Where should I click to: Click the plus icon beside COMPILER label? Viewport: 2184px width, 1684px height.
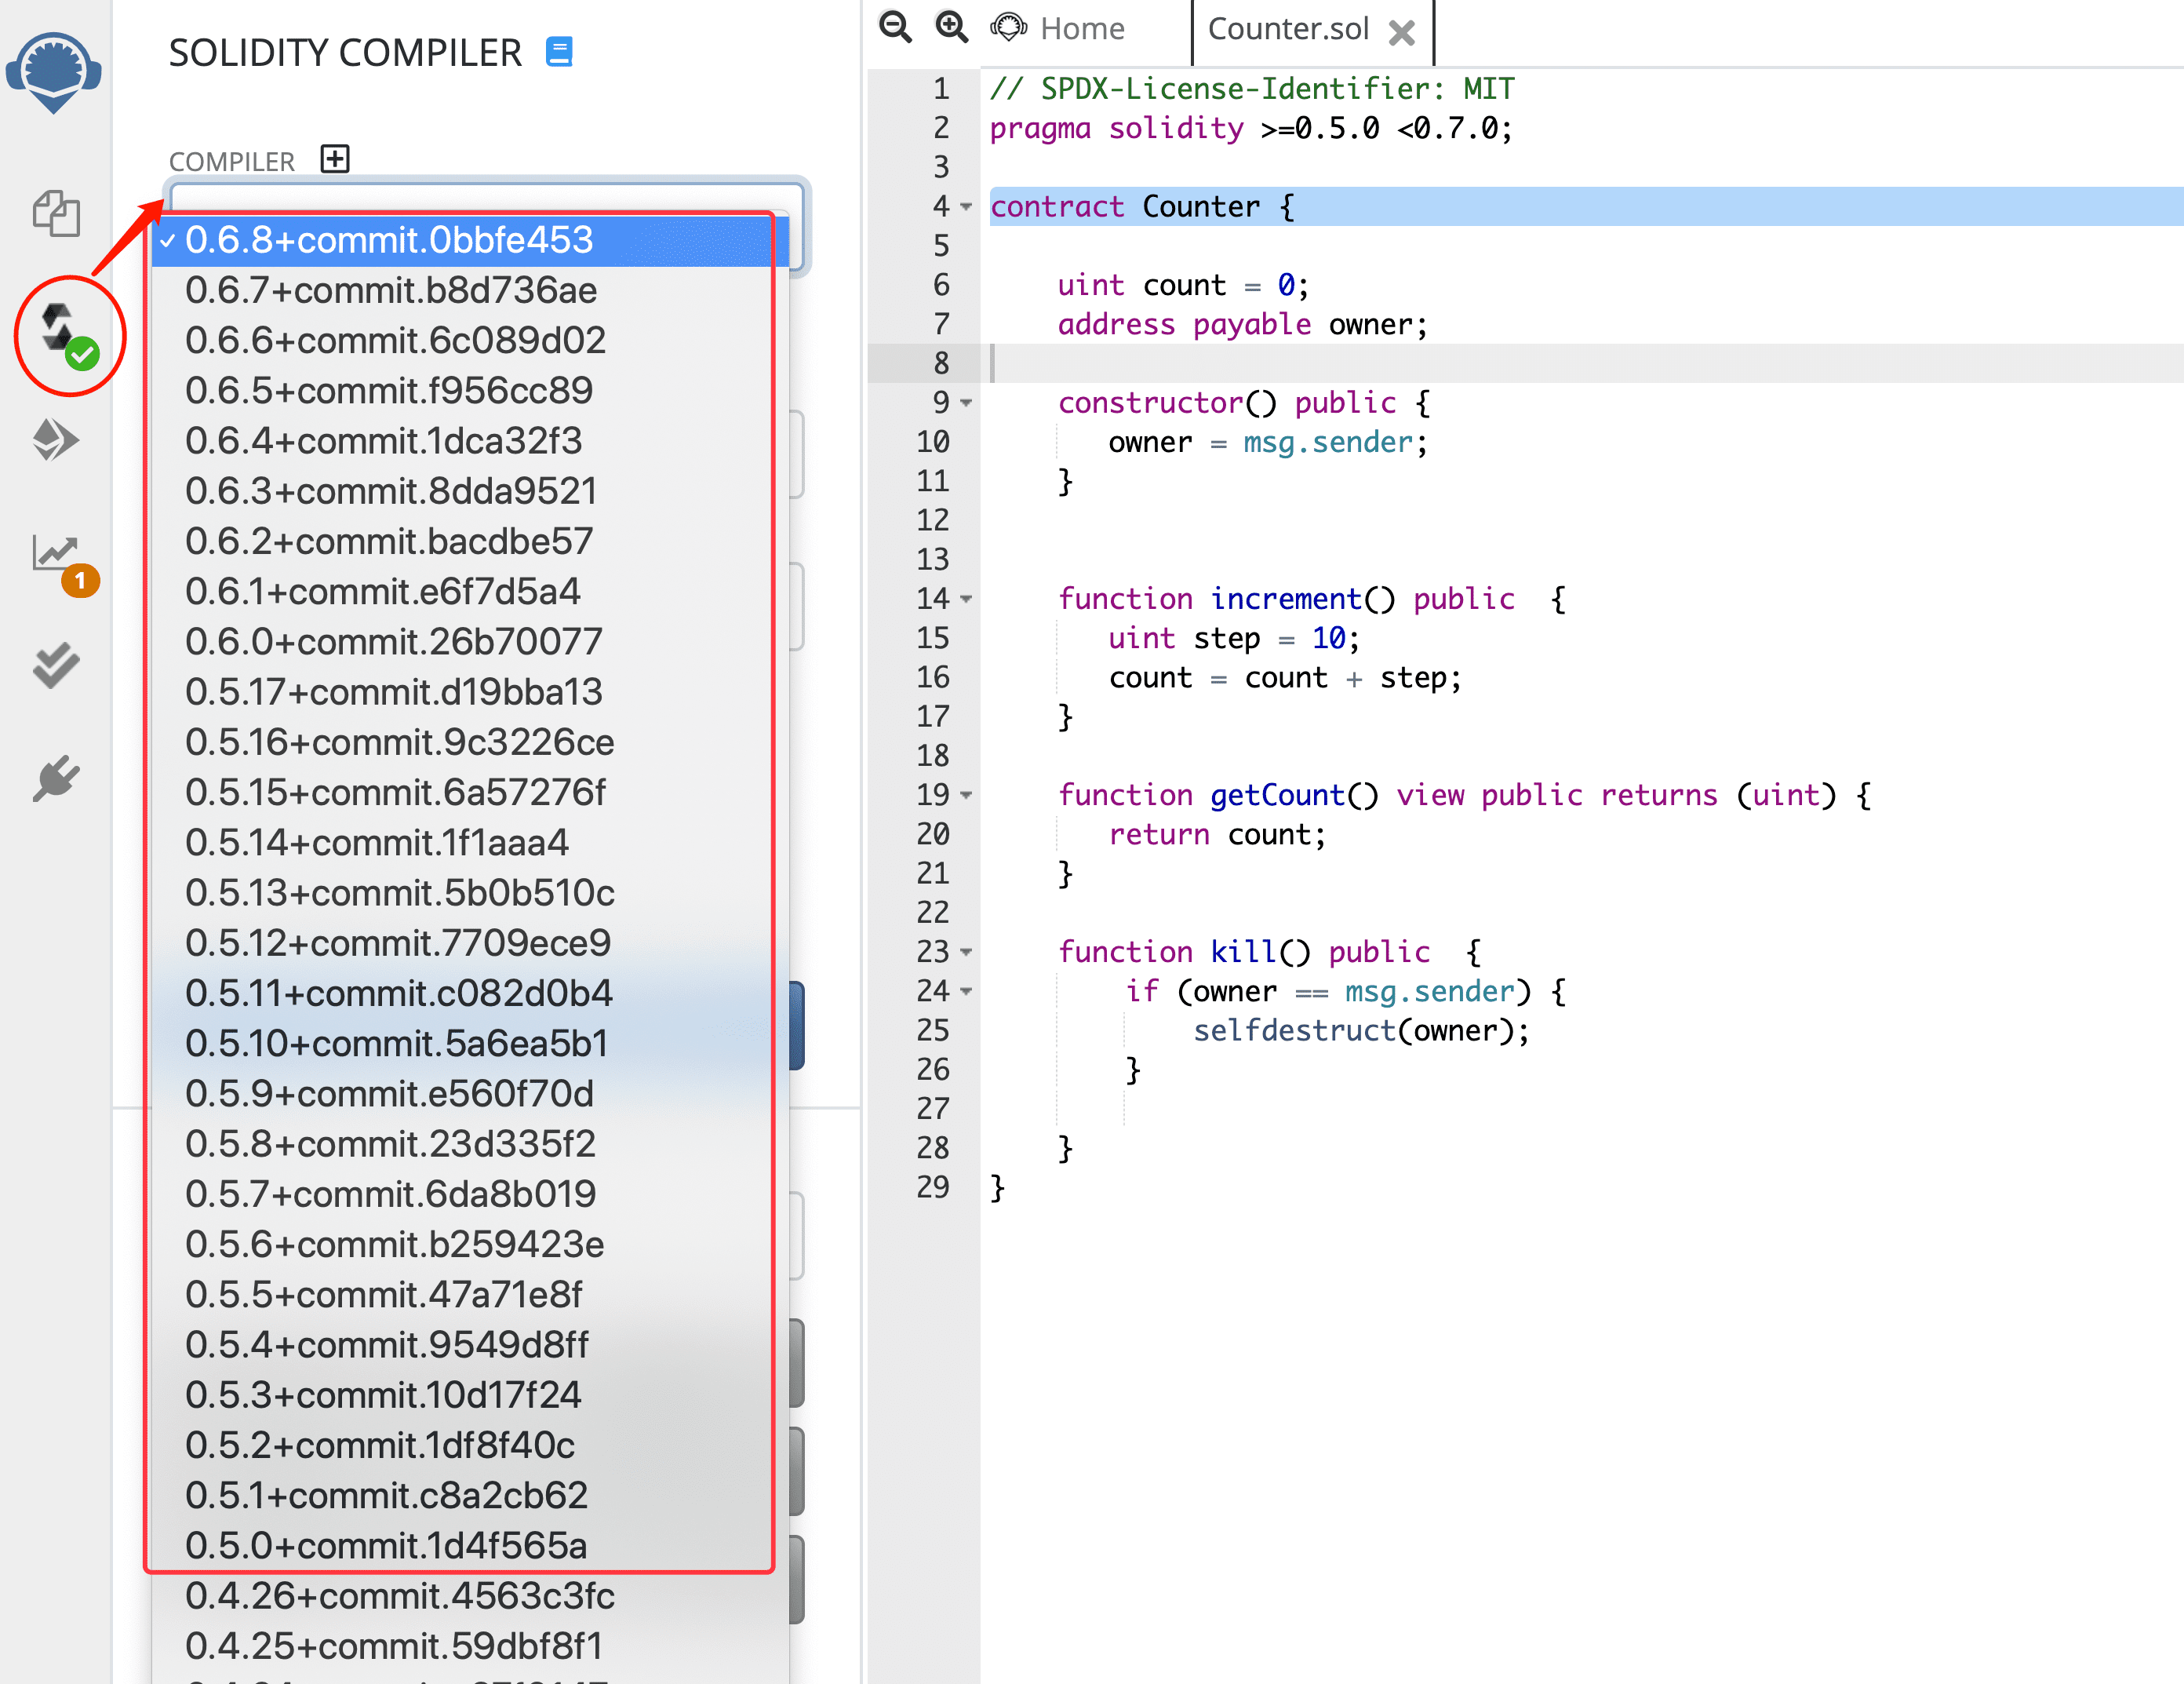click(335, 159)
